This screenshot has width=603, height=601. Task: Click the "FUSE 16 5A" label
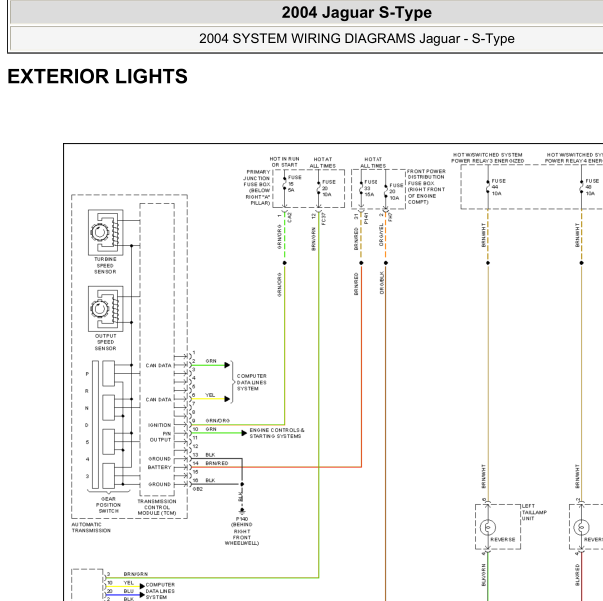(294, 184)
